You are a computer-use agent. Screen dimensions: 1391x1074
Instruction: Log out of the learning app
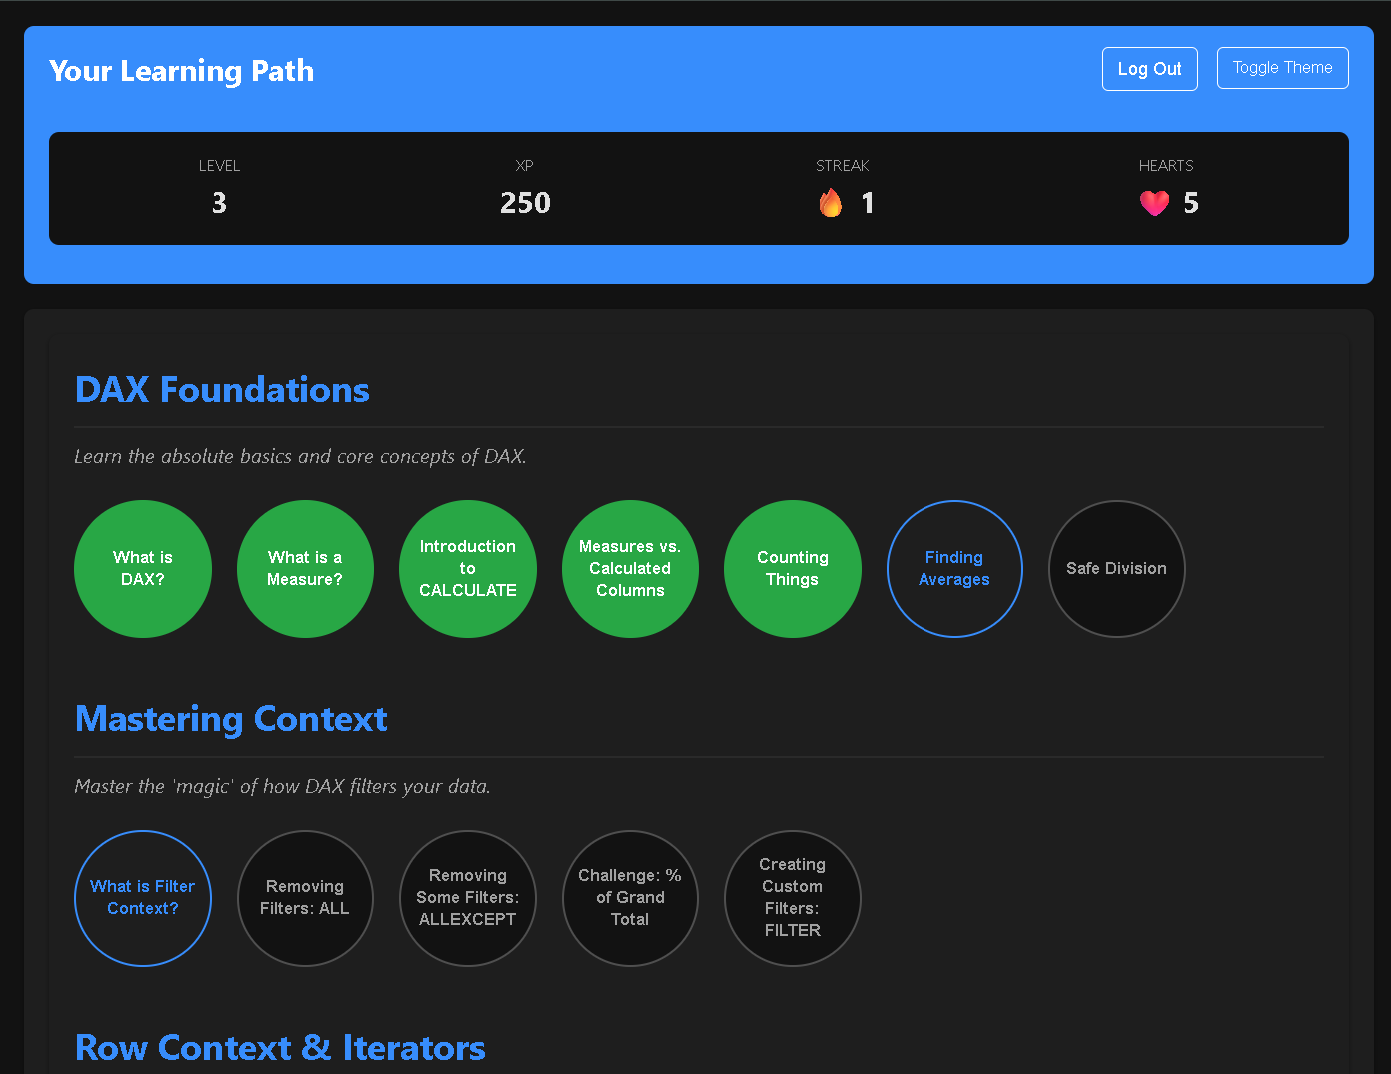[1149, 68]
